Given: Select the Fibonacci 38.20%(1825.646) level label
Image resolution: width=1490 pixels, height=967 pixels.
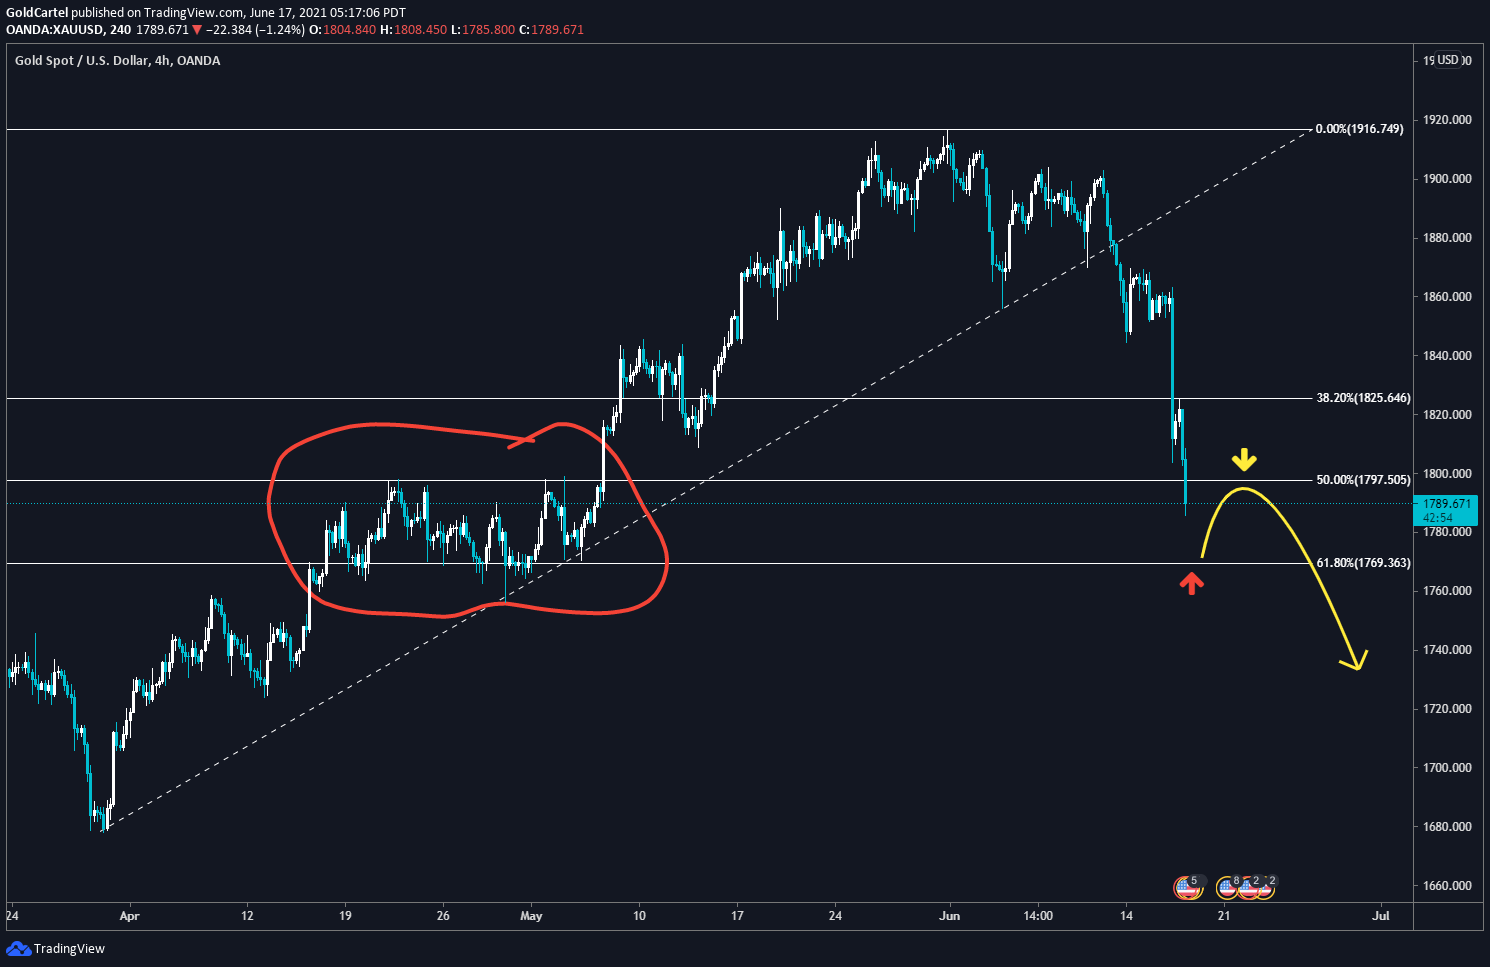Looking at the screenshot, I should [1363, 398].
